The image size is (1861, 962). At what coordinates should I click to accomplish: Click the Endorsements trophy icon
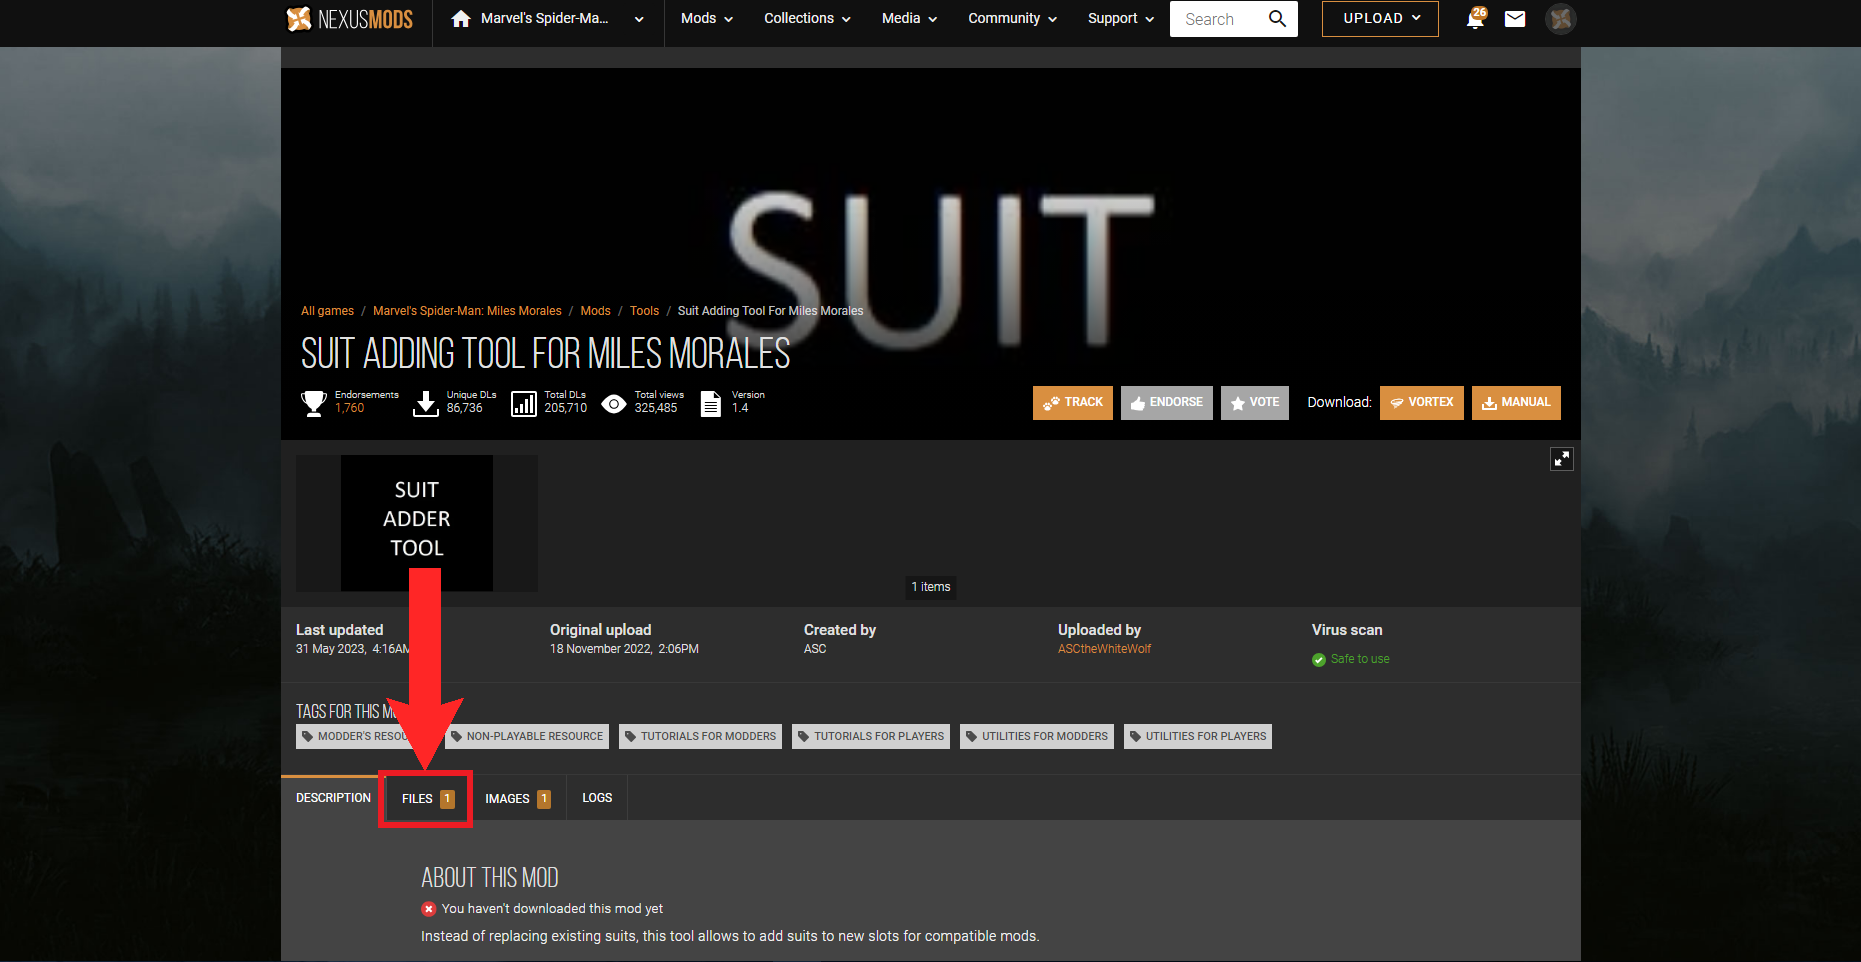click(x=314, y=403)
